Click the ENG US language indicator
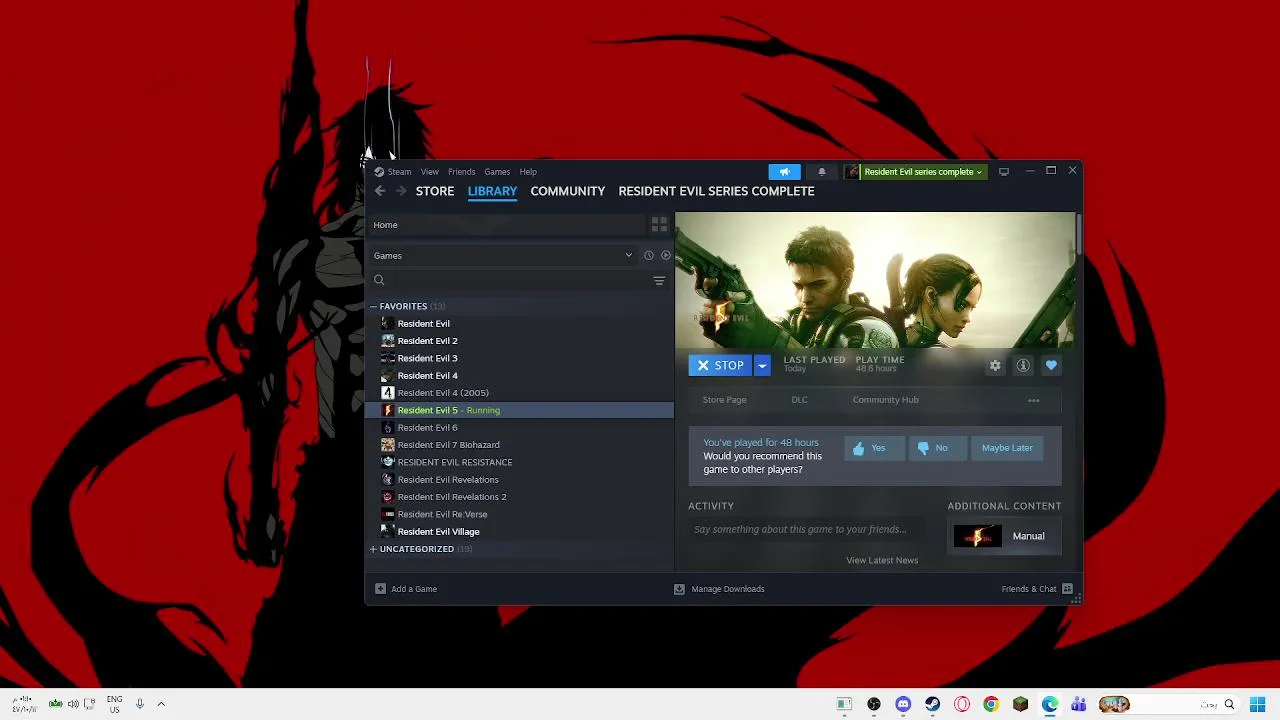The height and width of the screenshot is (720, 1280). 114,705
